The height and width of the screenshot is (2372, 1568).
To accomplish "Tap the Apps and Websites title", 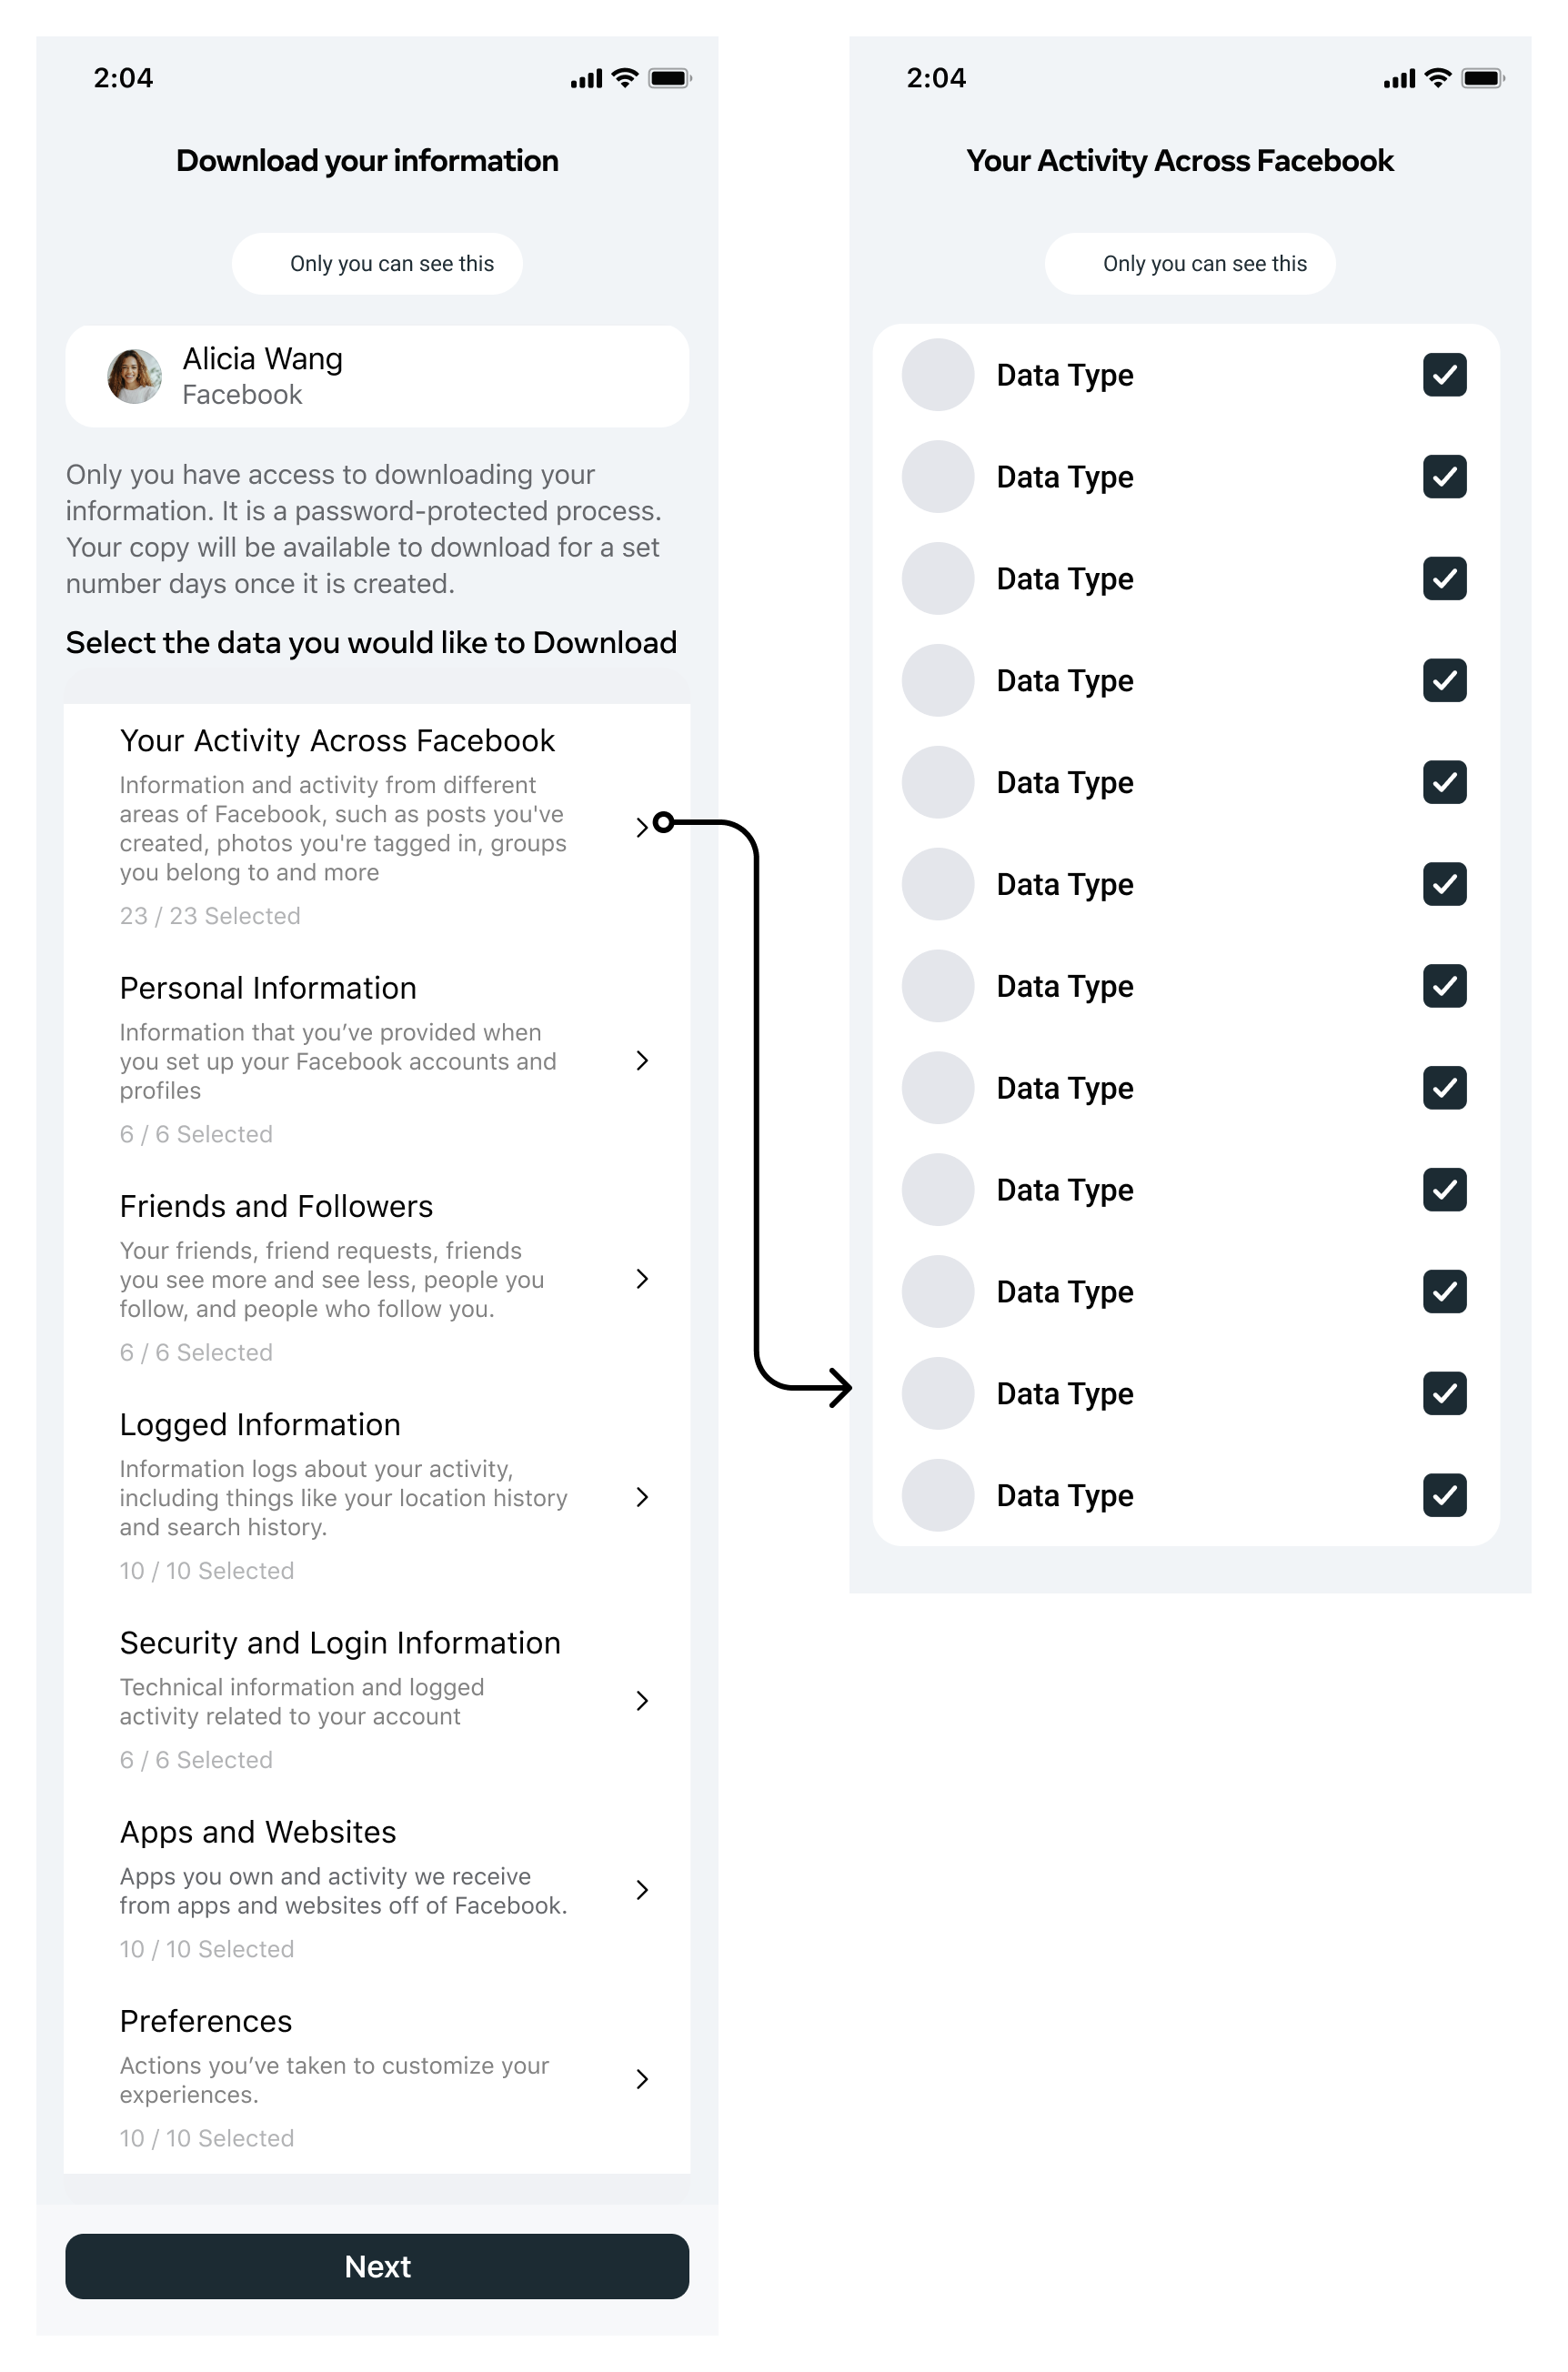I will (x=258, y=1832).
